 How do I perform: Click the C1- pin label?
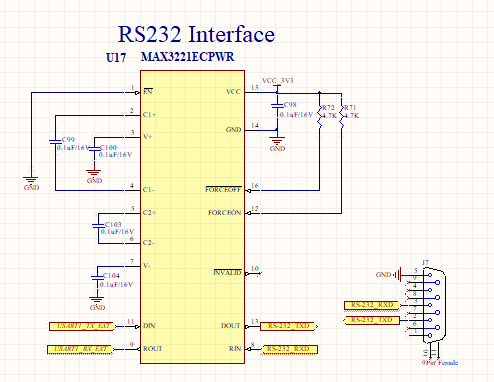coord(149,190)
